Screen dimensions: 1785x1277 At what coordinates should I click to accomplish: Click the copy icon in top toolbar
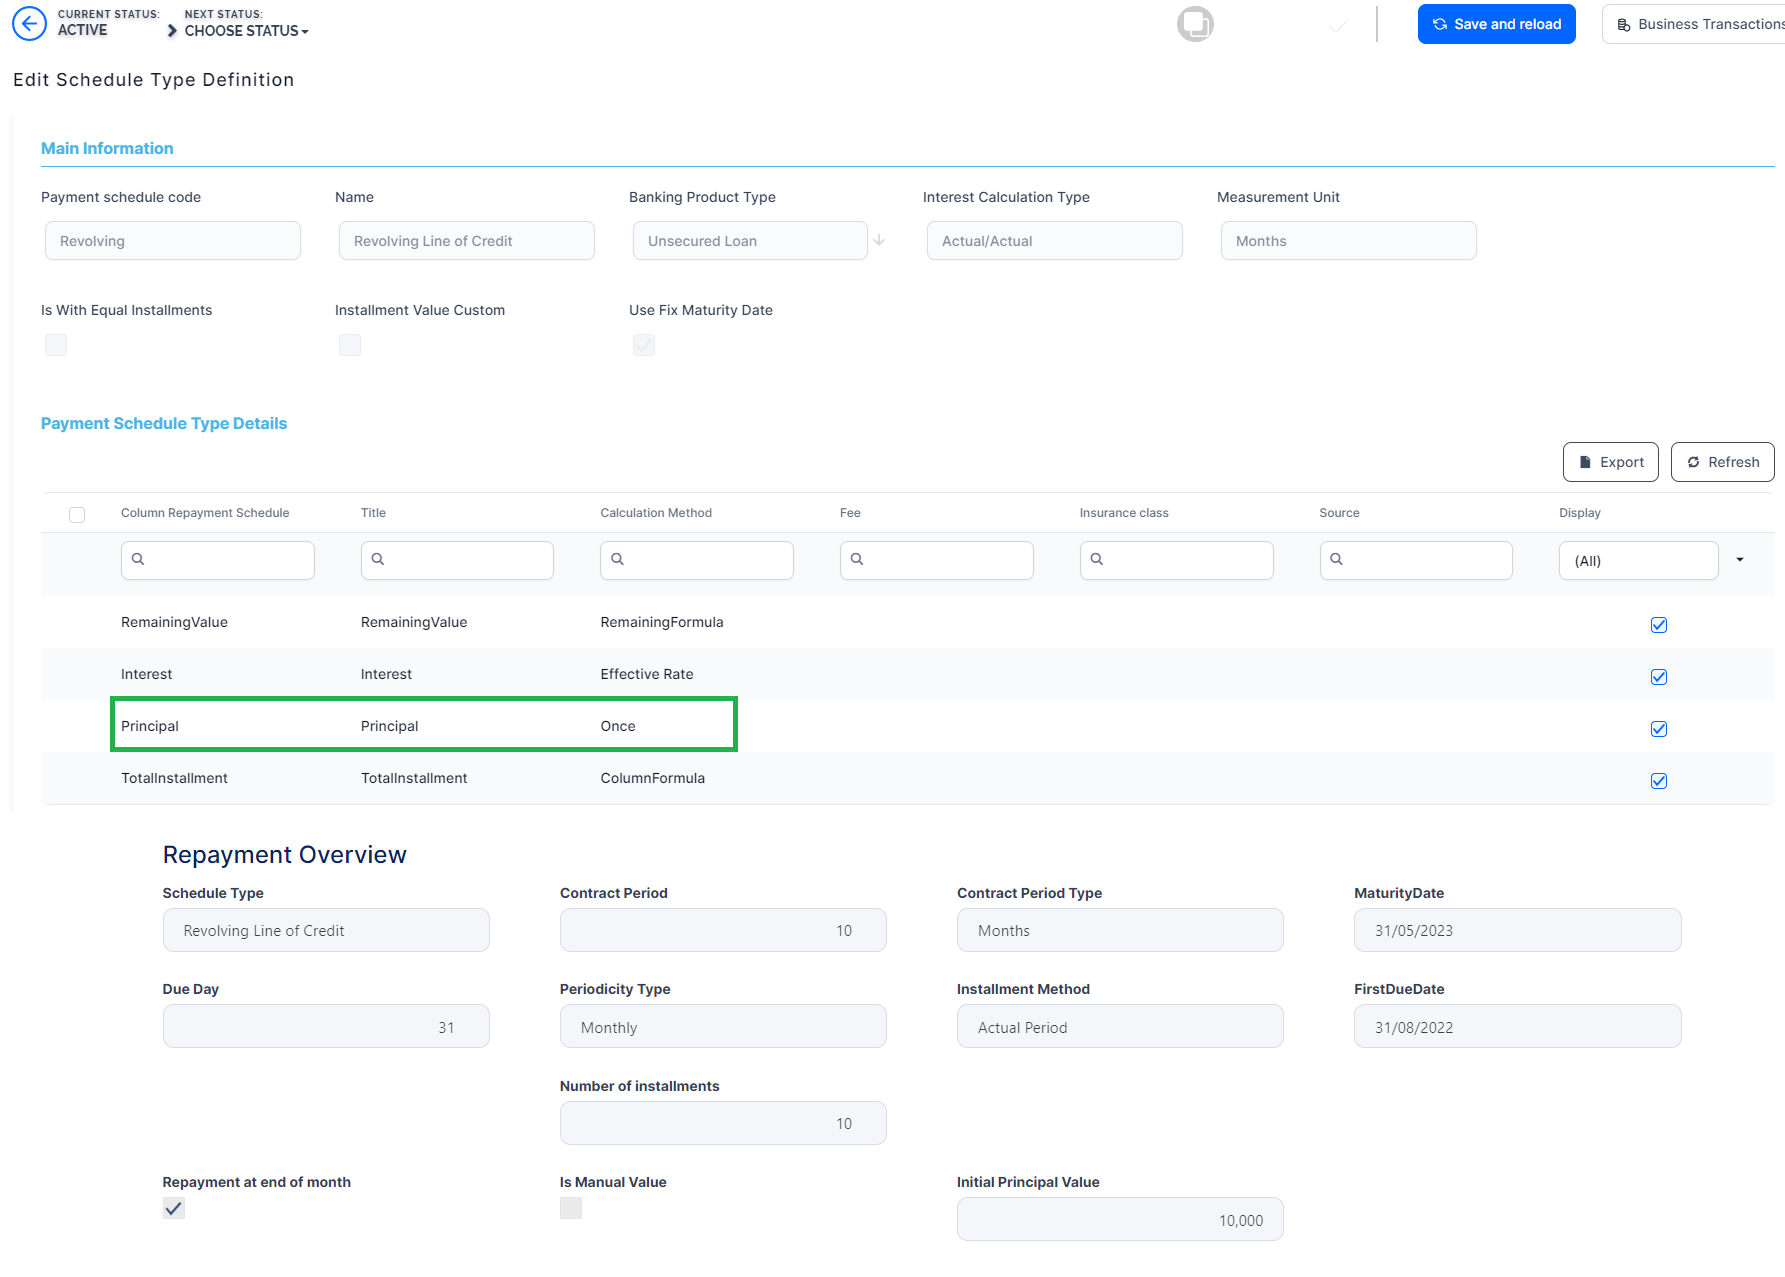pos(1195,24)
